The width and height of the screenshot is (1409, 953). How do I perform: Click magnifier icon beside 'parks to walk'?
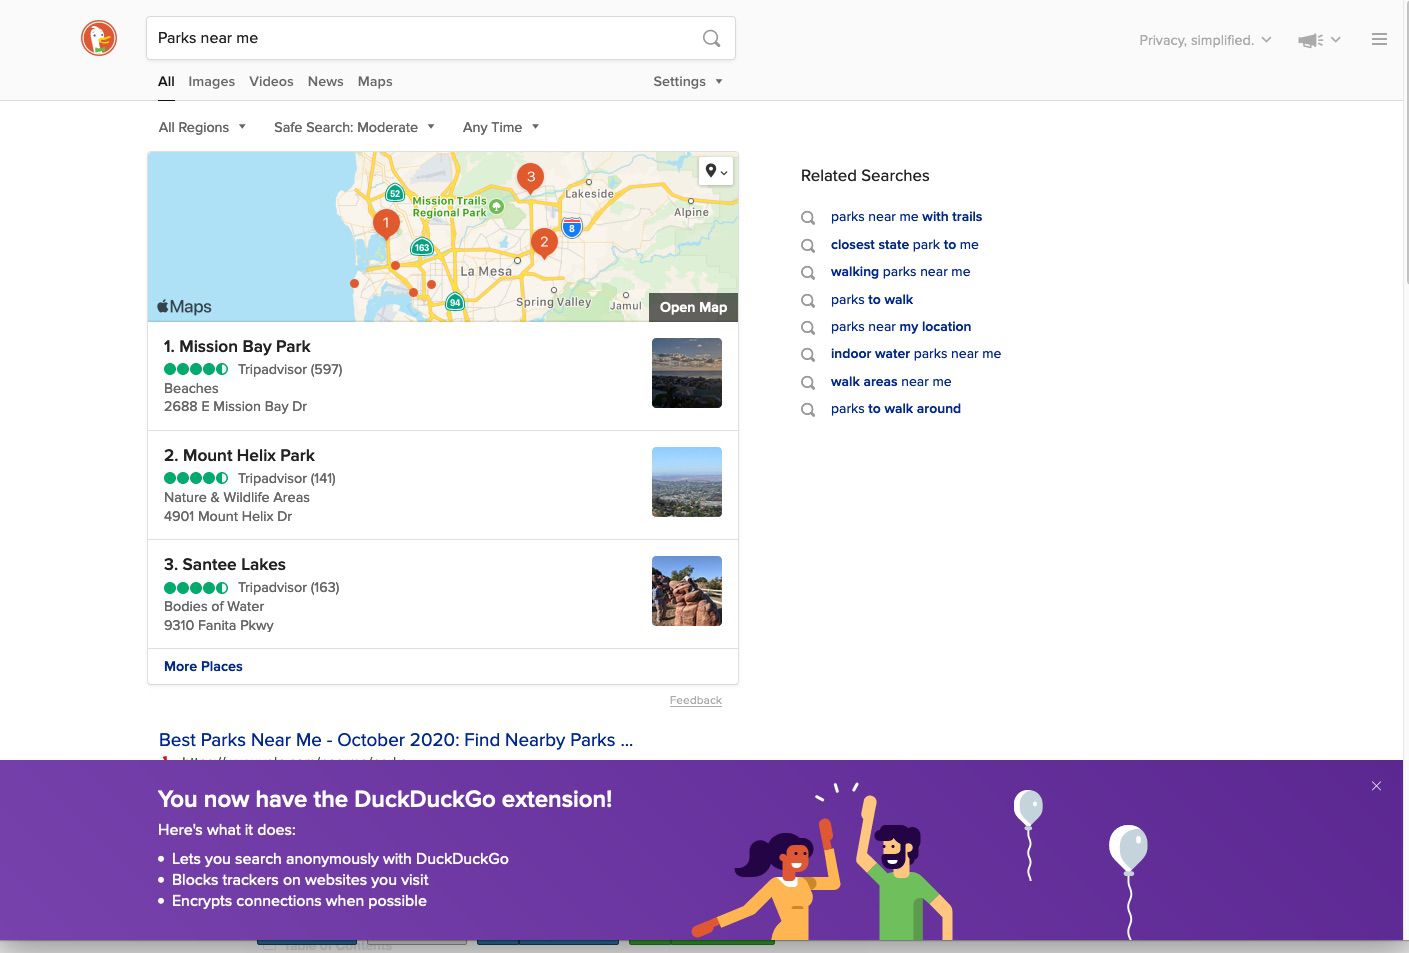[x=808, y=300]
